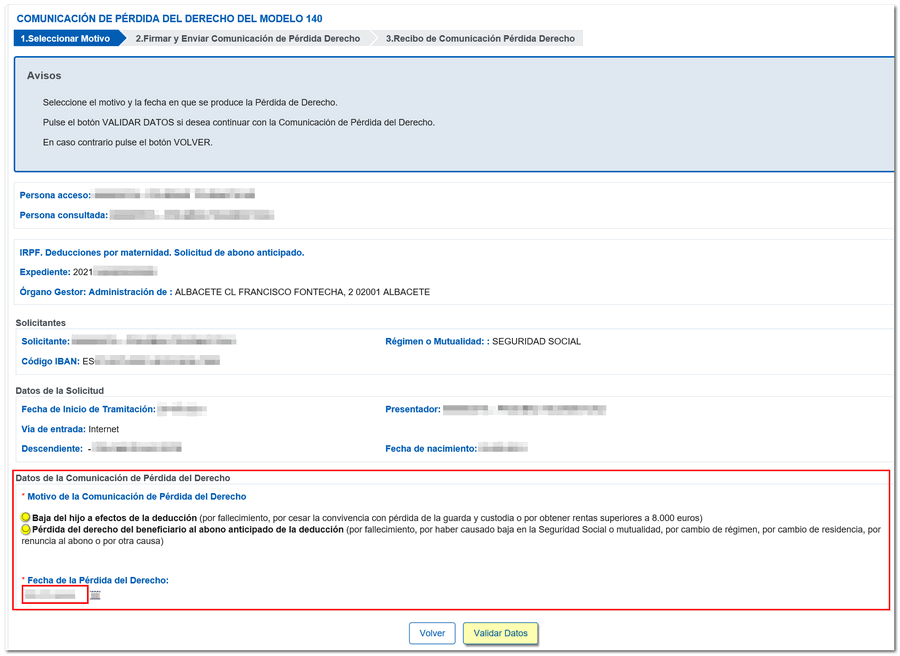Click the Órgano Gestor address text
Screen dimensions: 900x656
pyautogui.click(x=302, y=292)
